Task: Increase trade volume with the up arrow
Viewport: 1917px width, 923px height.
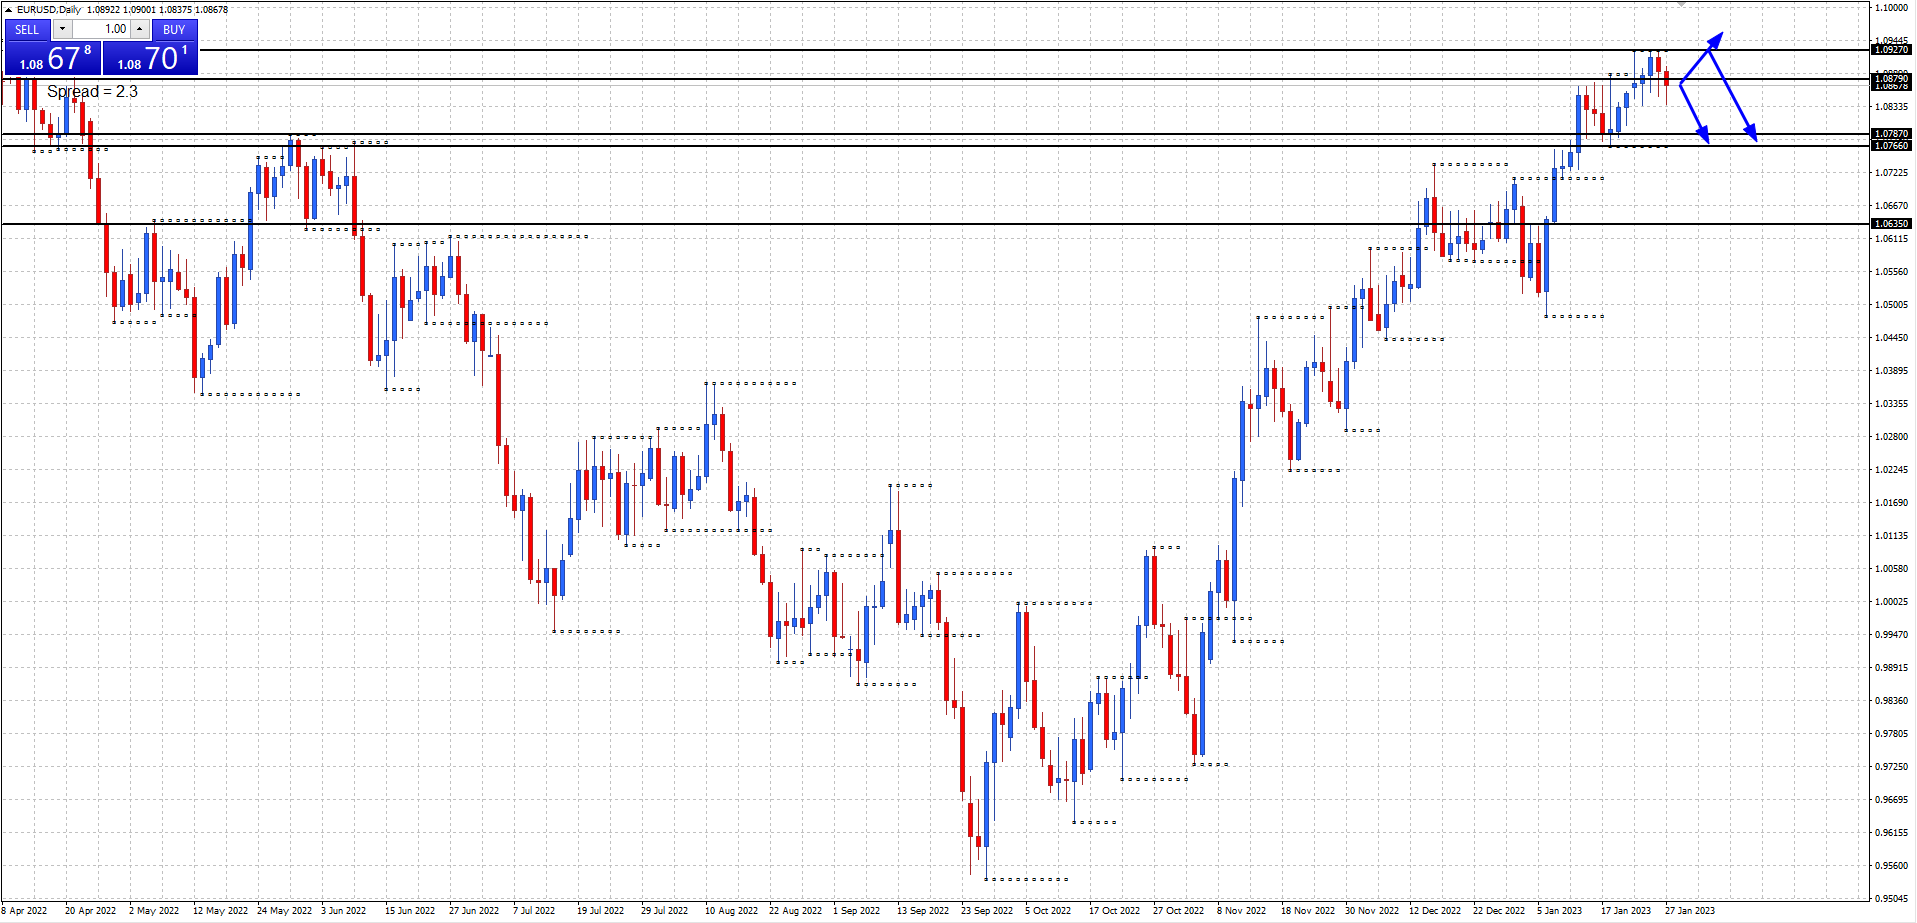Action: [140, 29]
